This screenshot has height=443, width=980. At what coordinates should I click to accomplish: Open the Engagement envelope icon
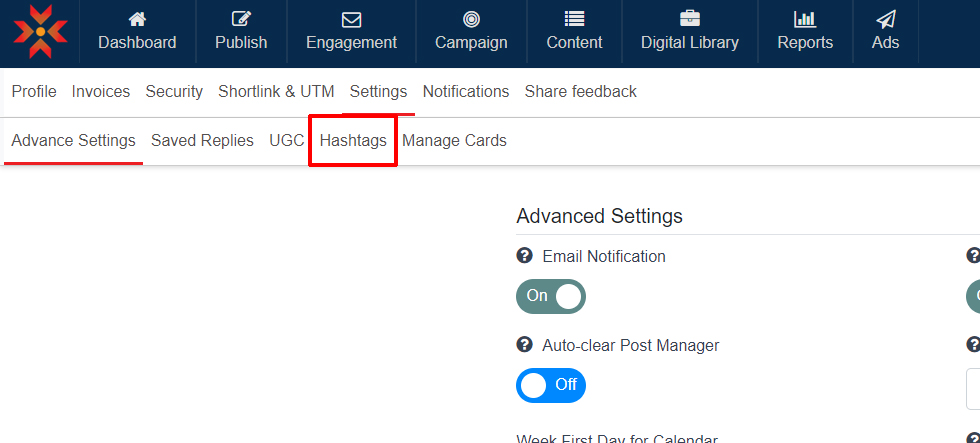pos(351,19)
